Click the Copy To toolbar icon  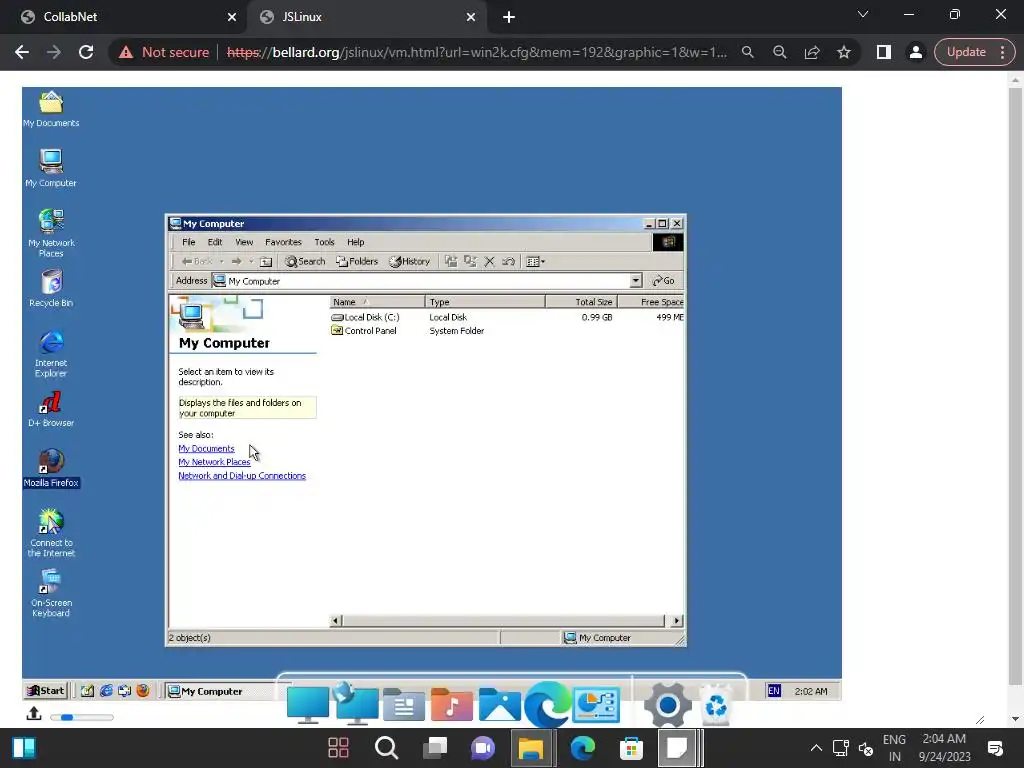pos(470,261)
